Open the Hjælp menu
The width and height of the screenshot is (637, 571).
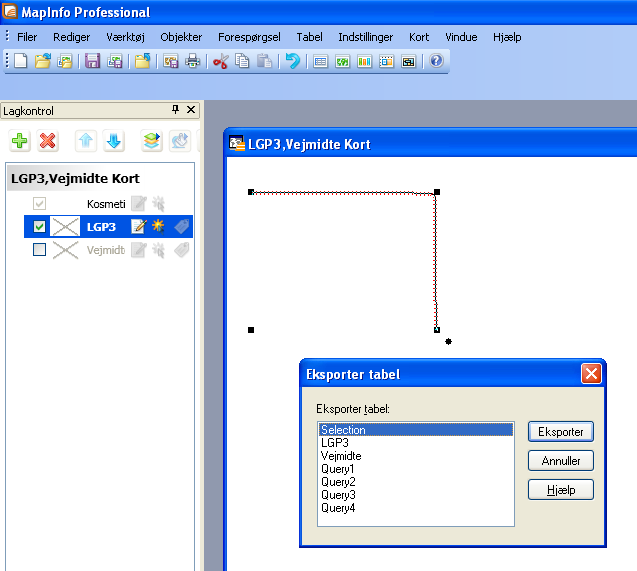(x=507, y=37)
